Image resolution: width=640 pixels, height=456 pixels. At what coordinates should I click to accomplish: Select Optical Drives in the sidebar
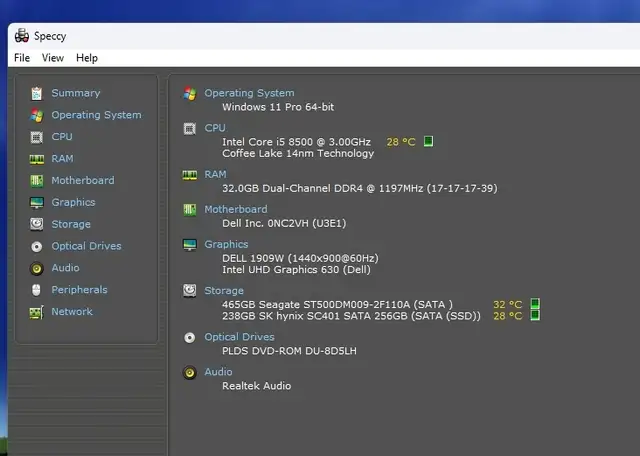pyautogui.click(x=87, y=246)
